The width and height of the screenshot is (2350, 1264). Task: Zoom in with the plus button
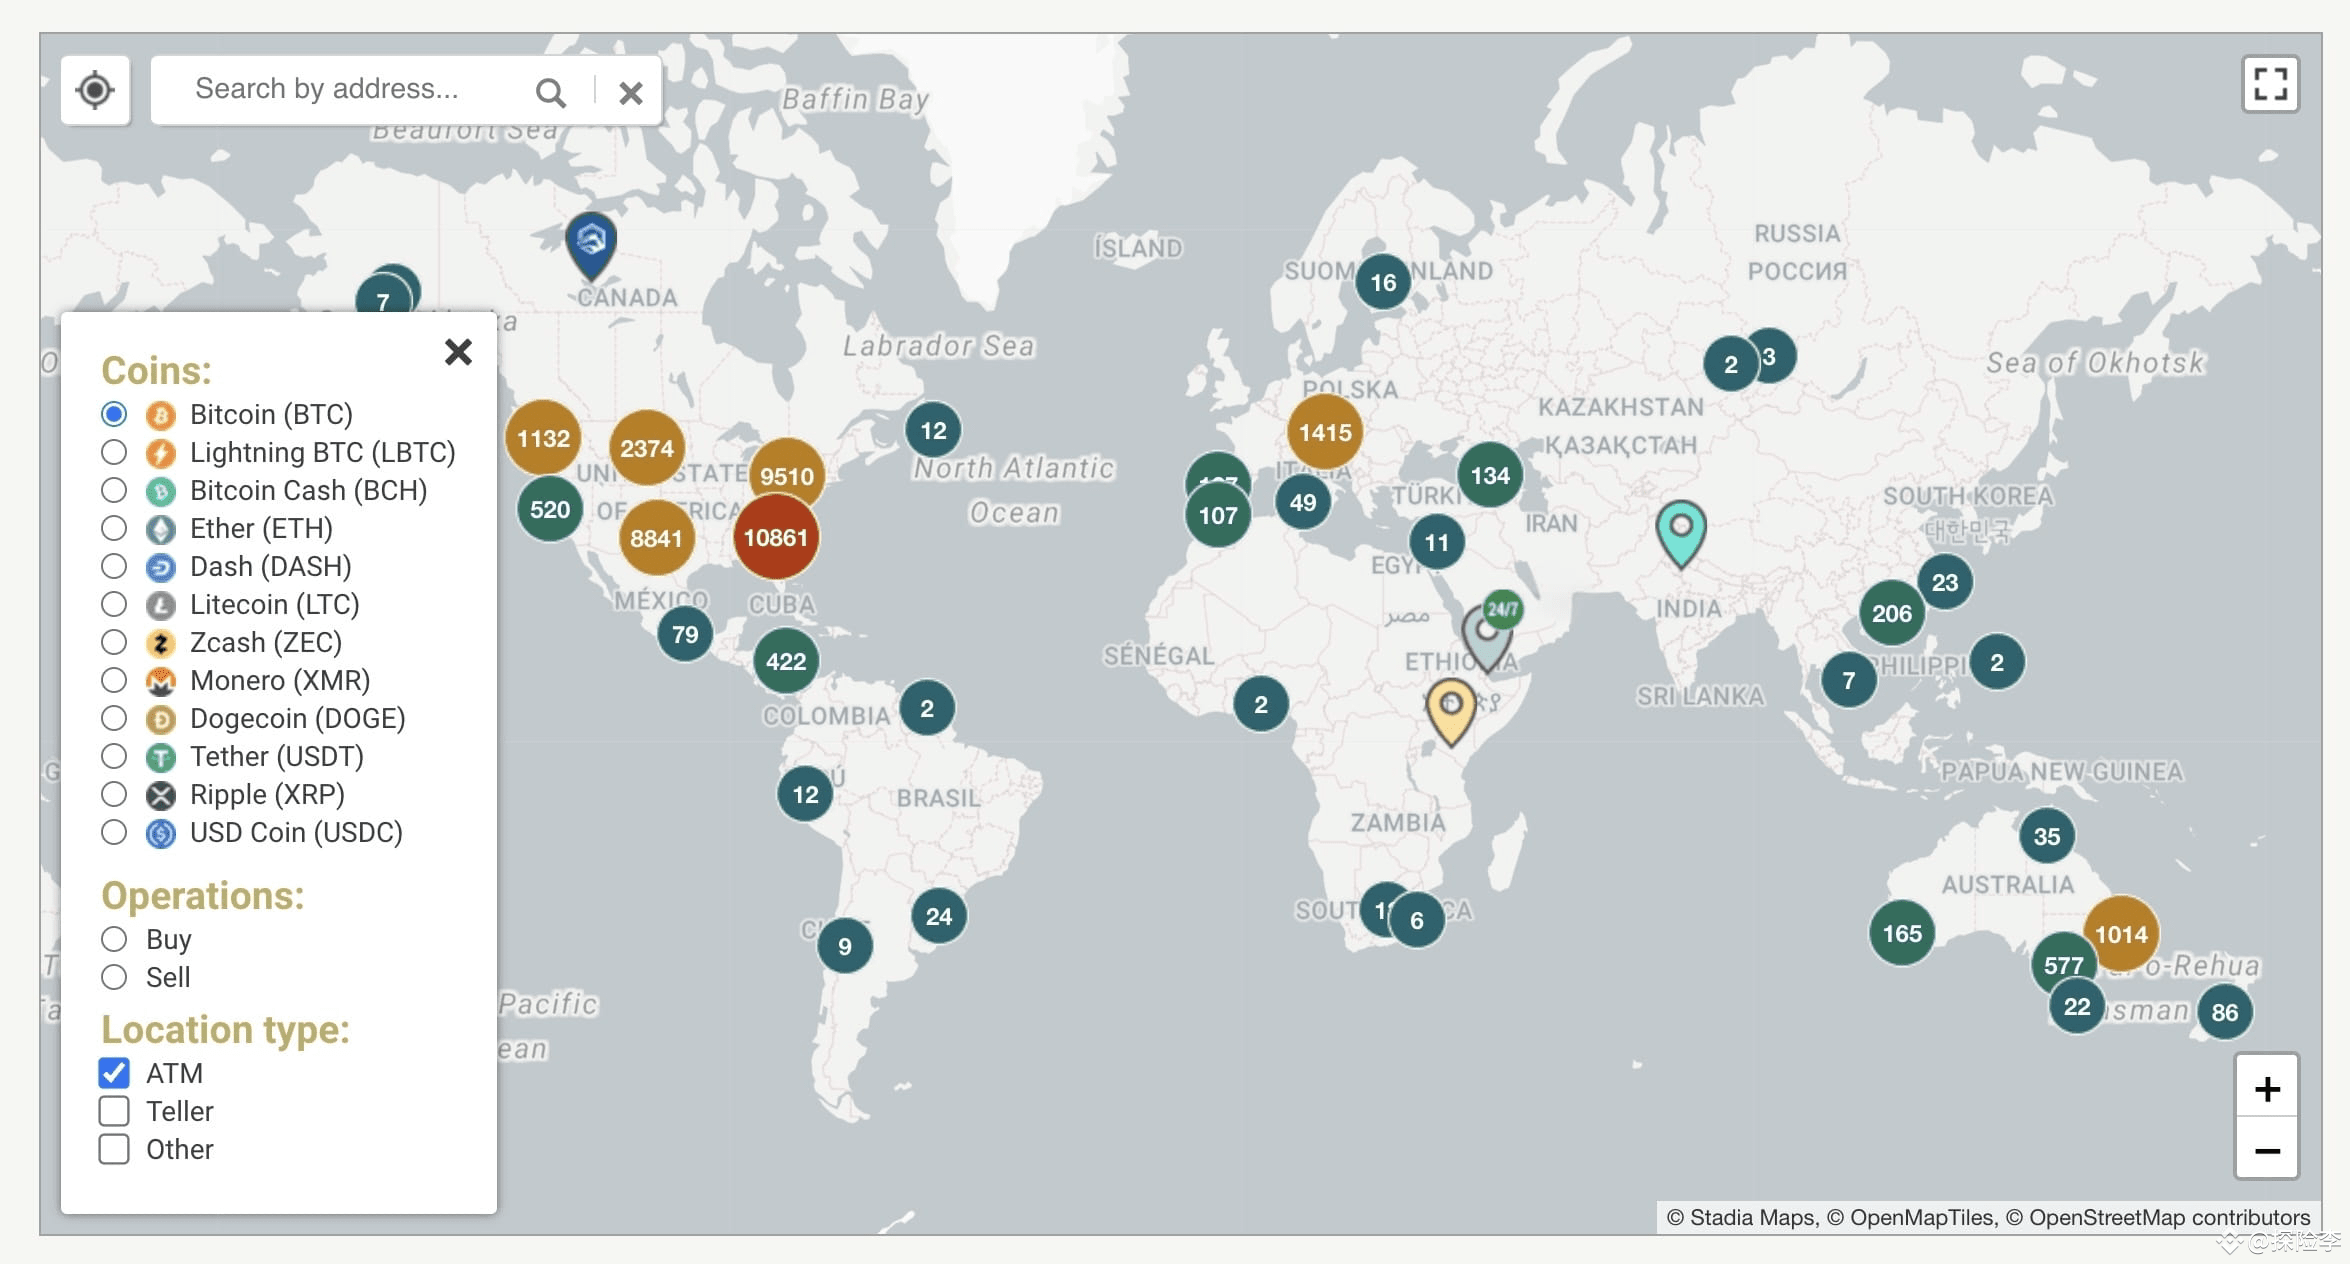pyautogui.click(x=2267, y=1088)
